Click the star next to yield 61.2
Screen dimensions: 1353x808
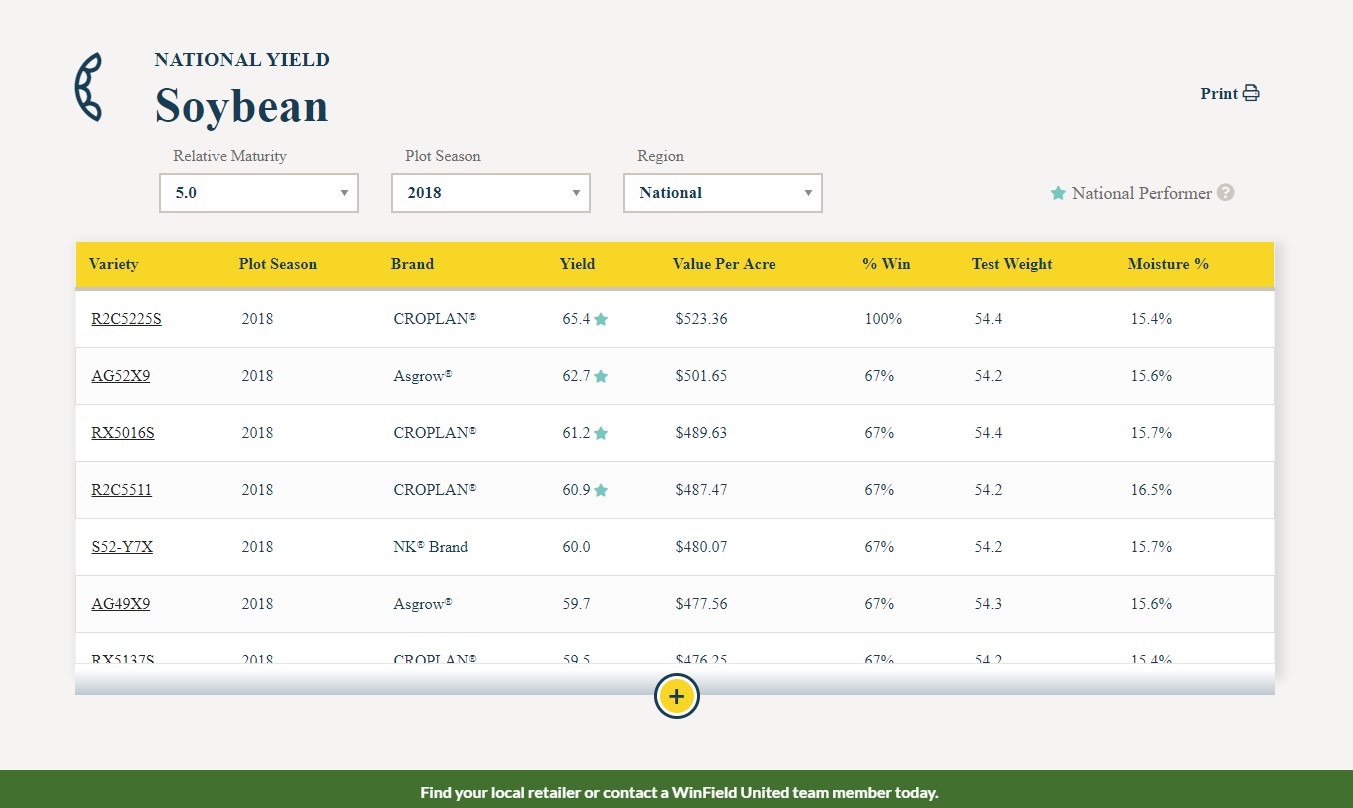601,434
